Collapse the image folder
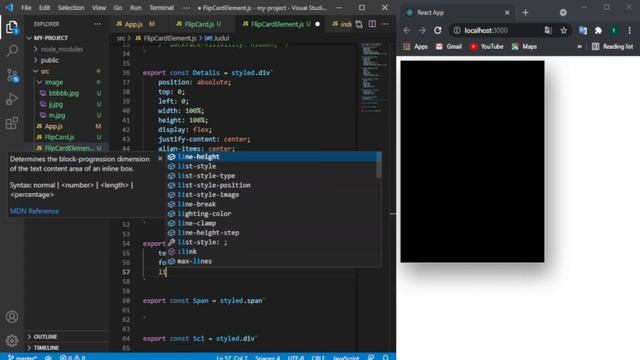This screenshot has height=360, width=640. (53, 82)
